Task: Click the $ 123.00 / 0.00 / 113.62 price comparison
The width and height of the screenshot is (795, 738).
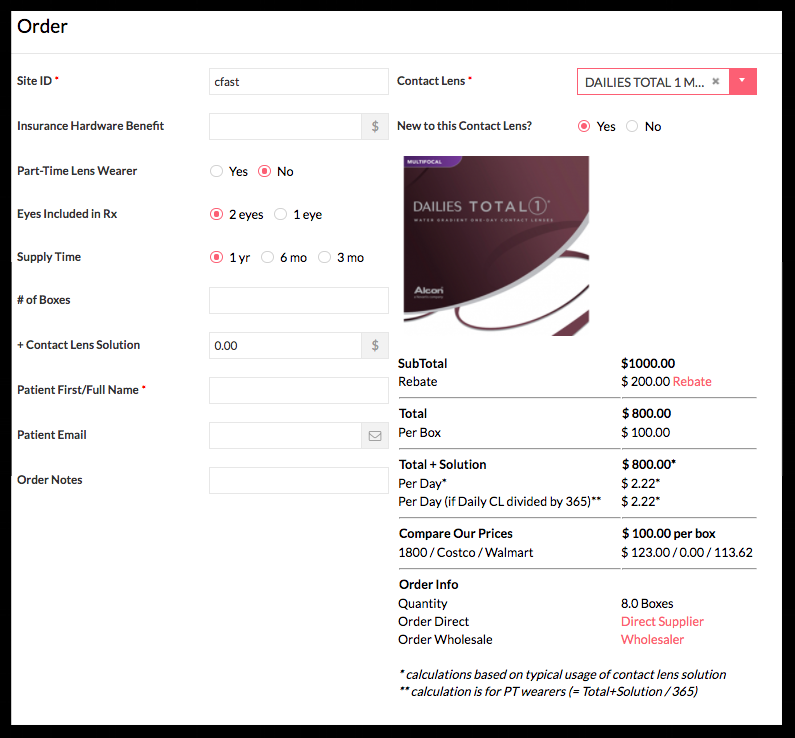Action: click(686, 552)
